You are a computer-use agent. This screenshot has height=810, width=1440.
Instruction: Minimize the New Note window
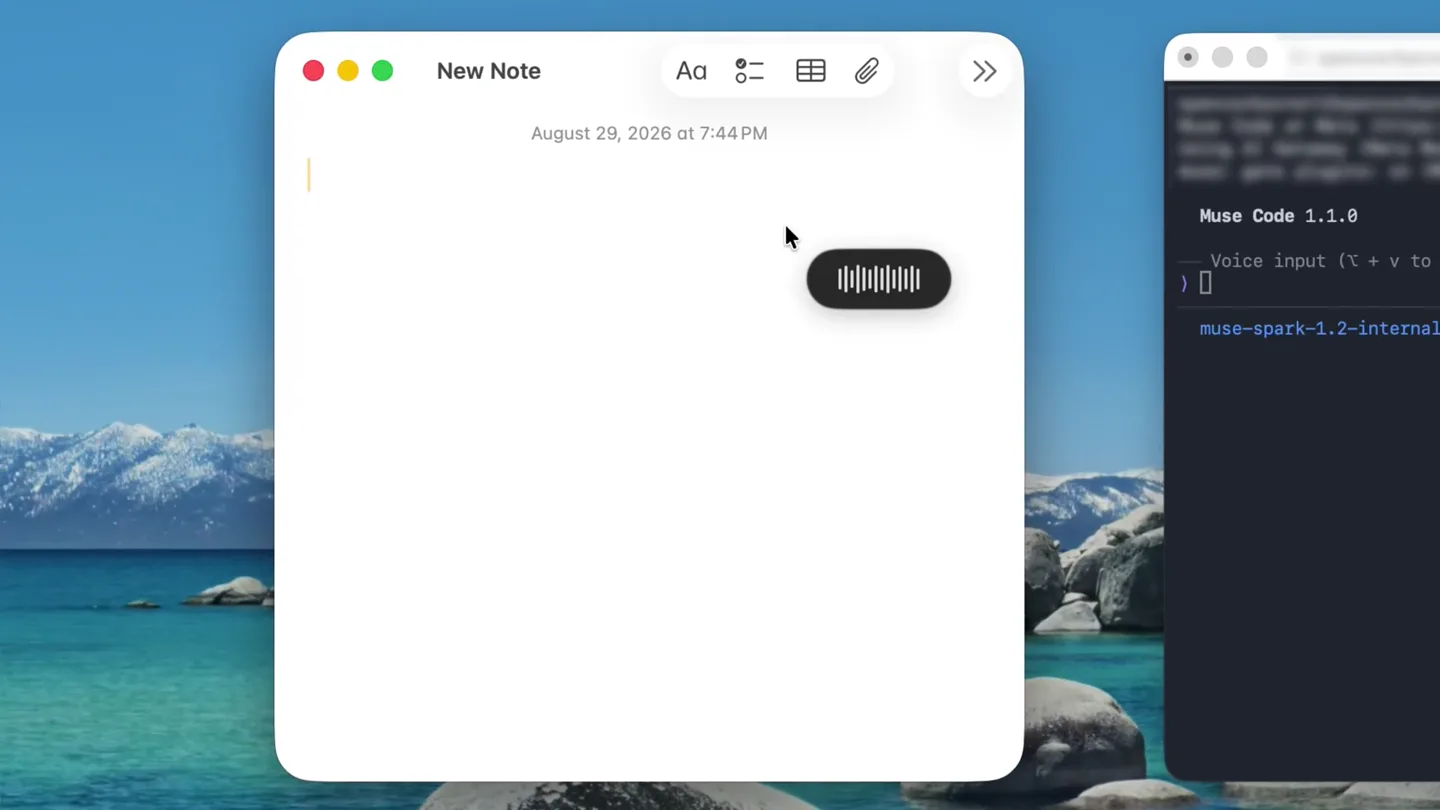(348, 71)
